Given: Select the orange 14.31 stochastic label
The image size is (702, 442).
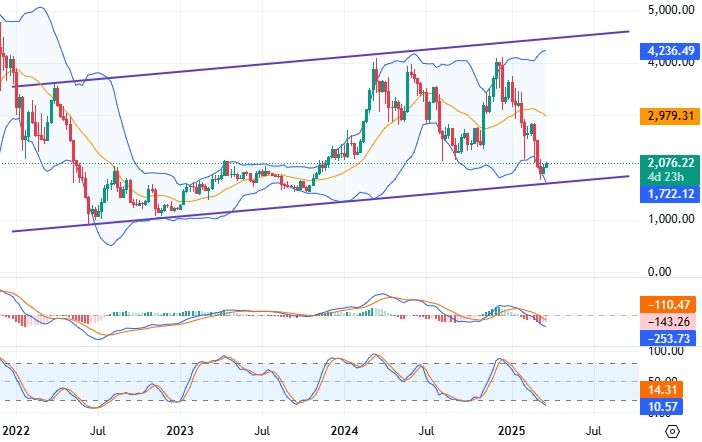Looking at the screenshot, I should click(662, 389).
